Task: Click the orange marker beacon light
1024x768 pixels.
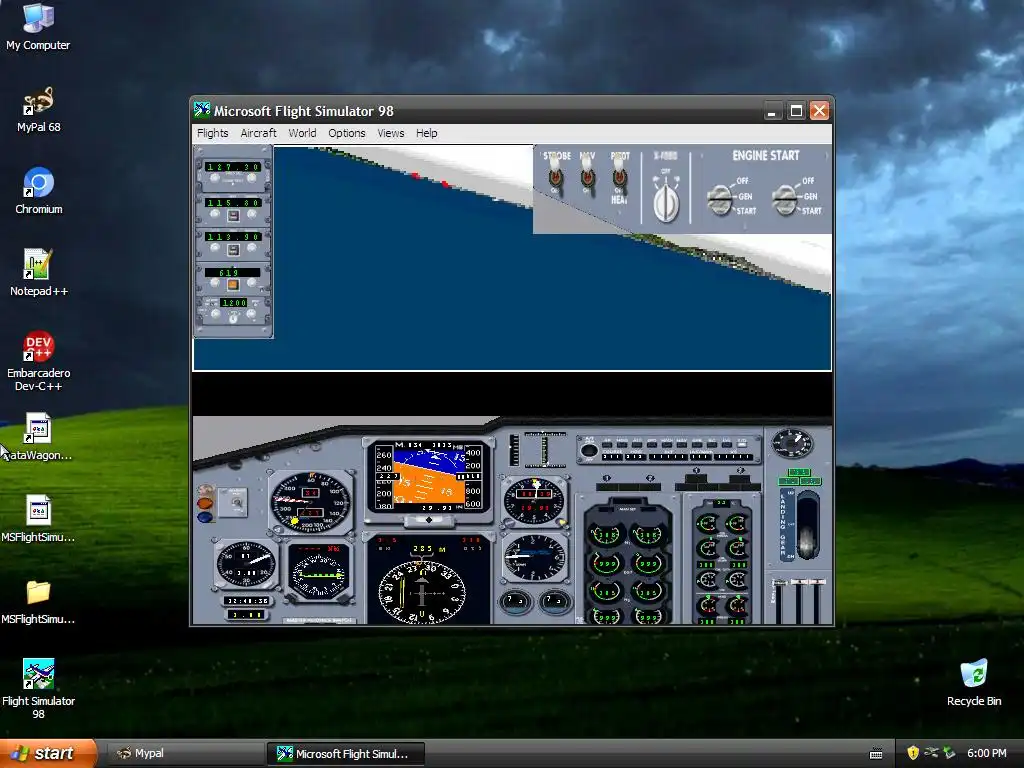Action: 205,504
